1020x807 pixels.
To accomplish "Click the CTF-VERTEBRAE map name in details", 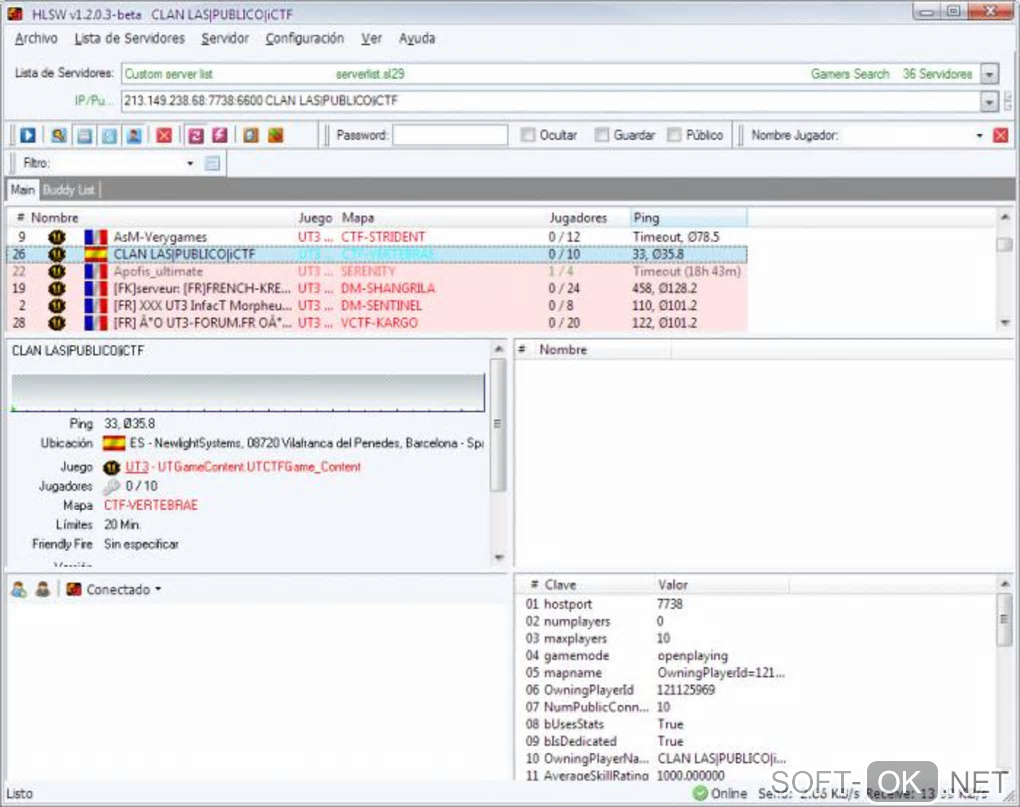I will (x=151, y=505).
